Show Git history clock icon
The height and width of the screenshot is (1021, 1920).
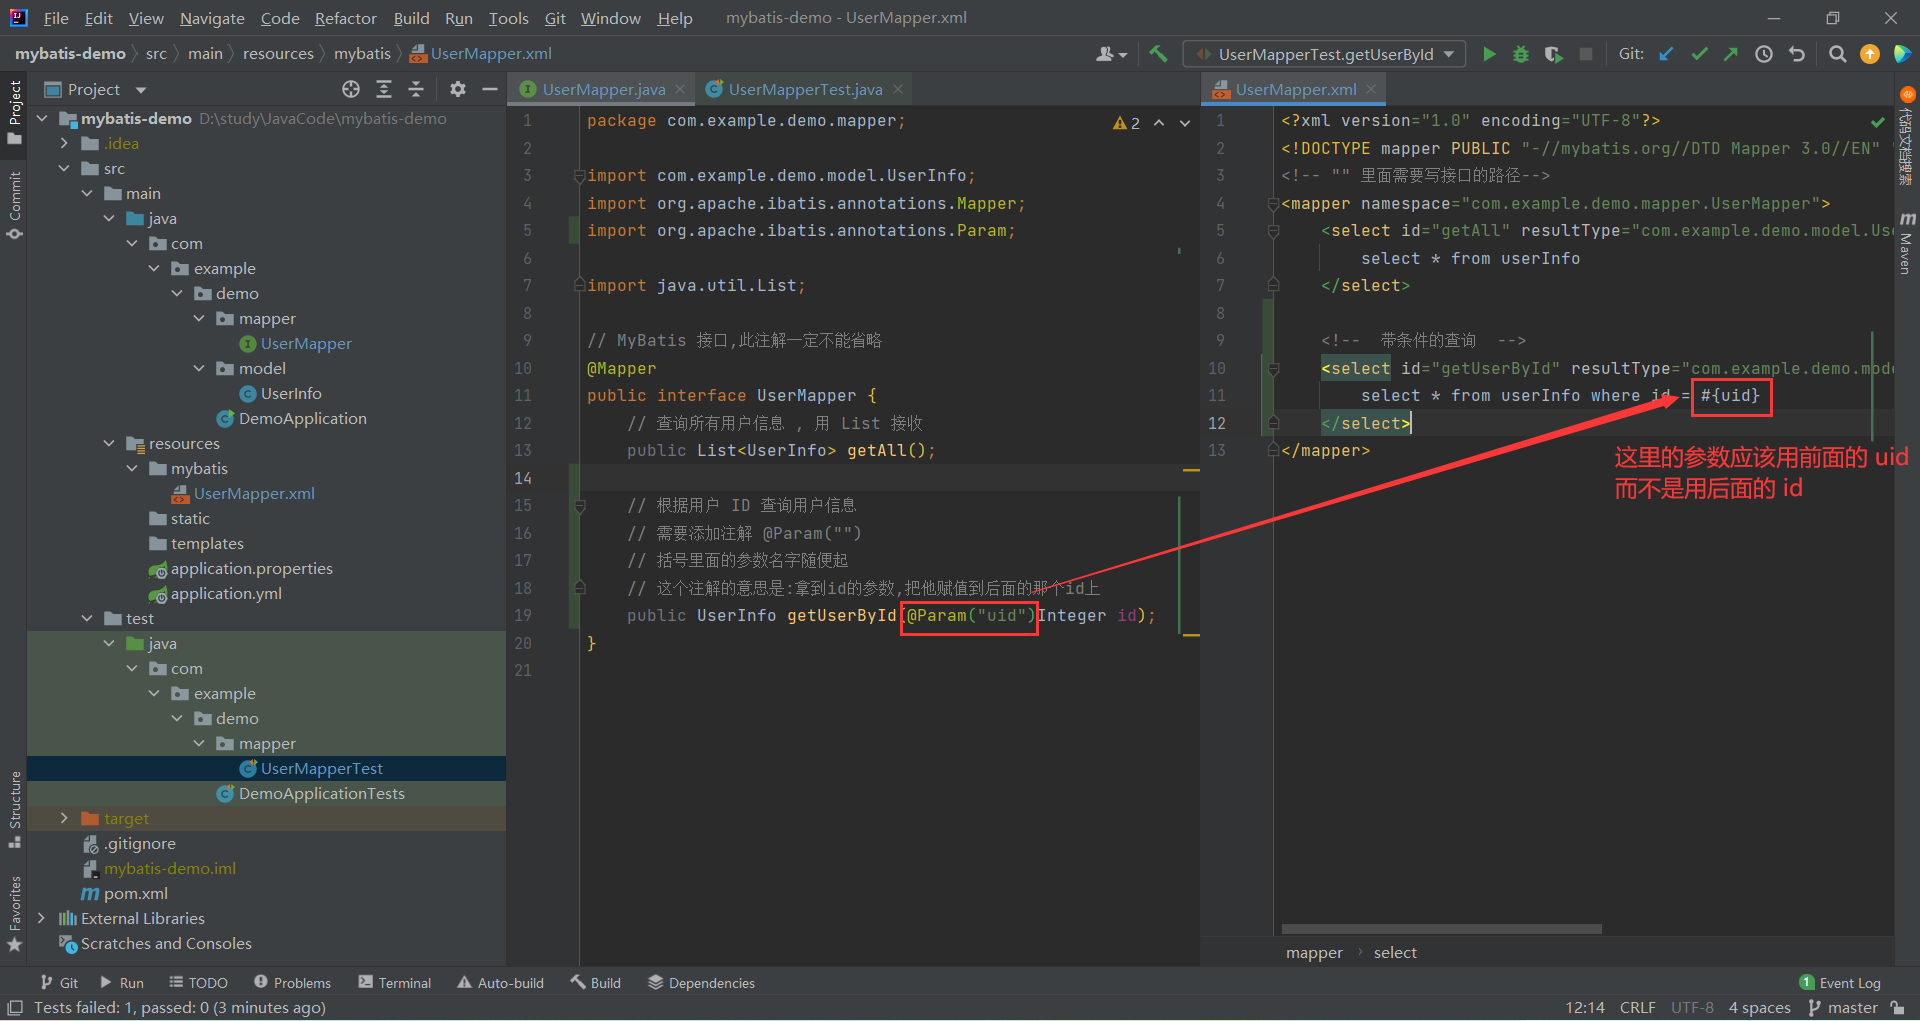(x=1764, y=54)
